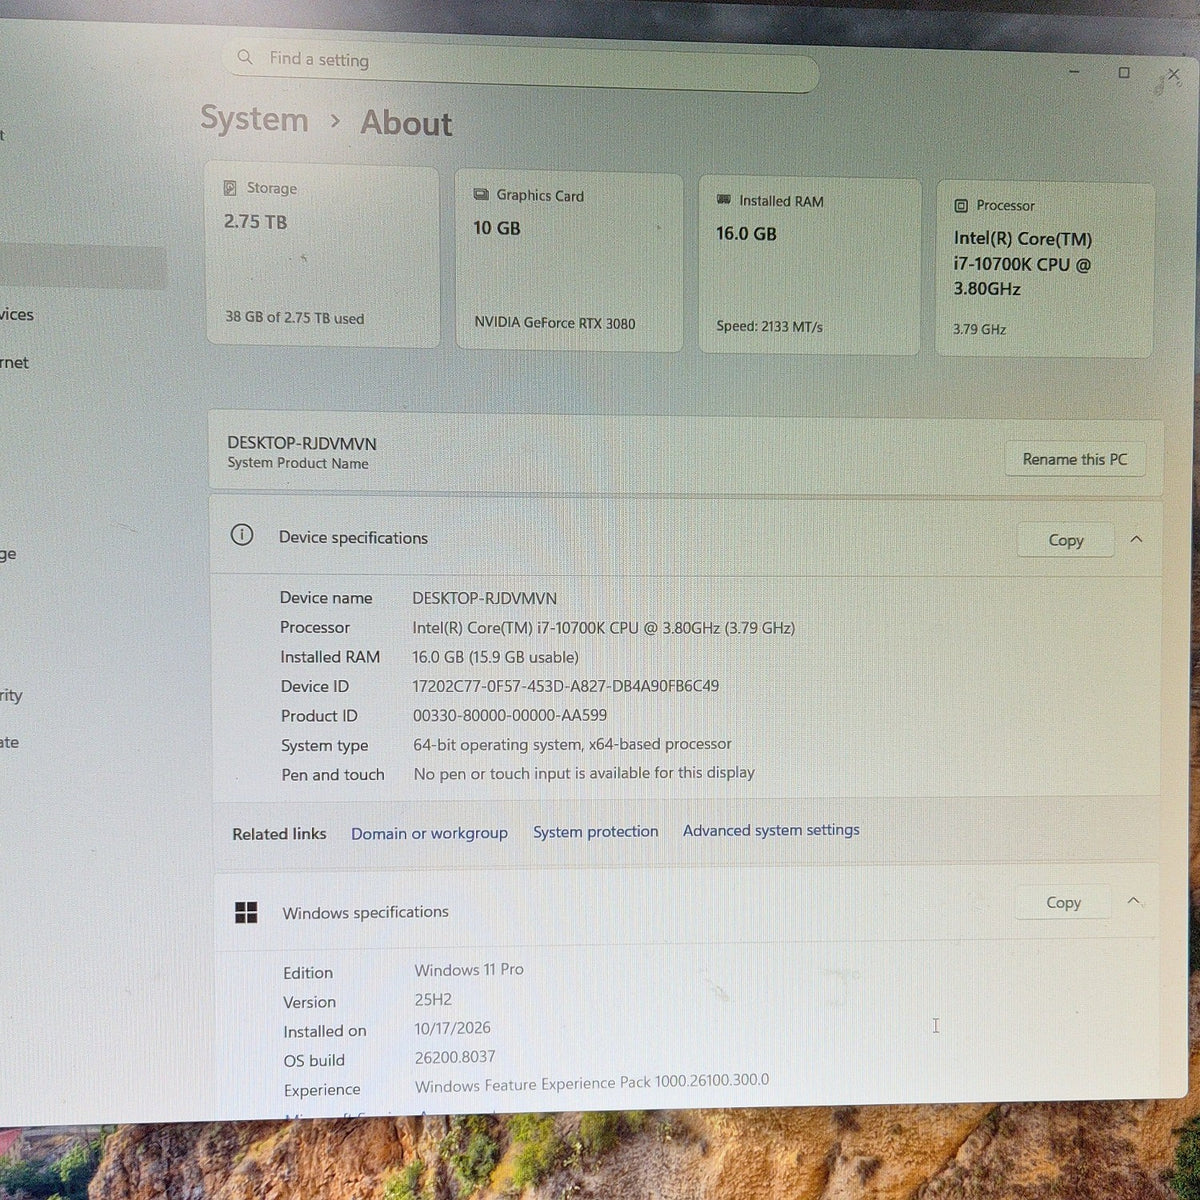
Task: Select the Product ID value 00330-80000-00000-AA599
Action: click(x=510, y=715)
